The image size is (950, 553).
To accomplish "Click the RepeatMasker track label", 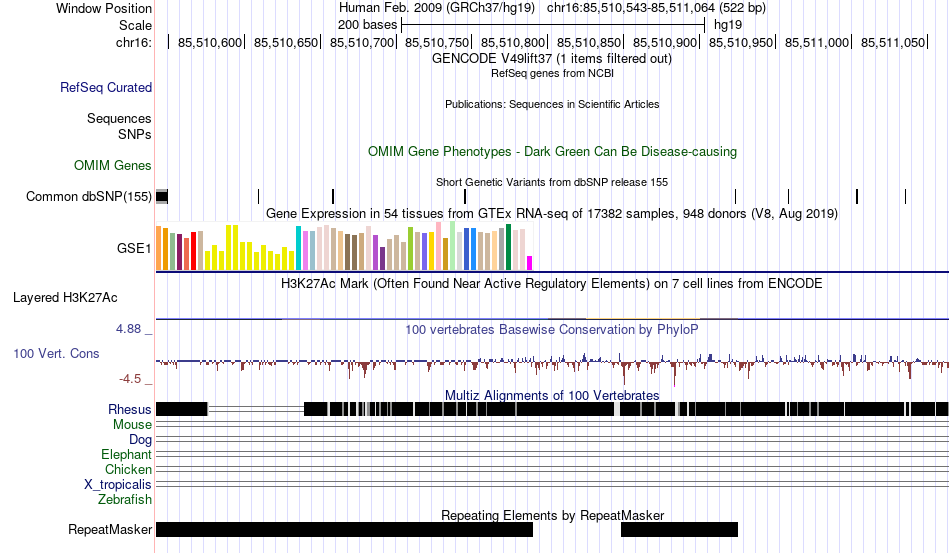I will (x=110, y=529).
